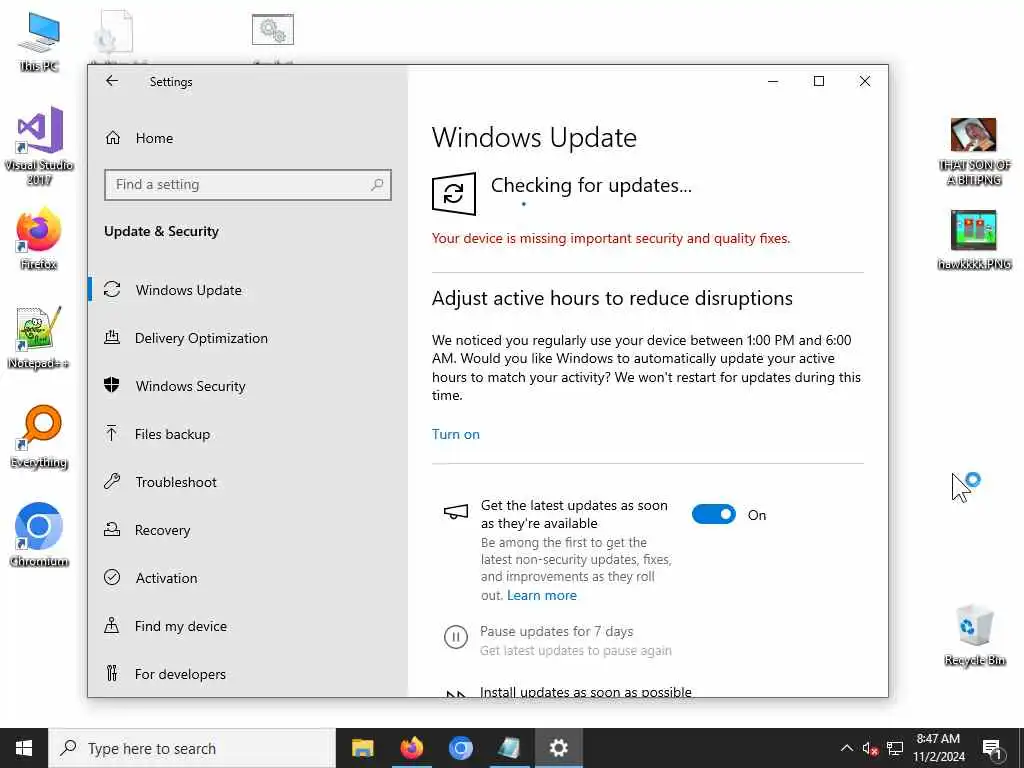Screen dimensions: 1024x768
Task: Toggle Get the latest updates switch
Action: 714,515
